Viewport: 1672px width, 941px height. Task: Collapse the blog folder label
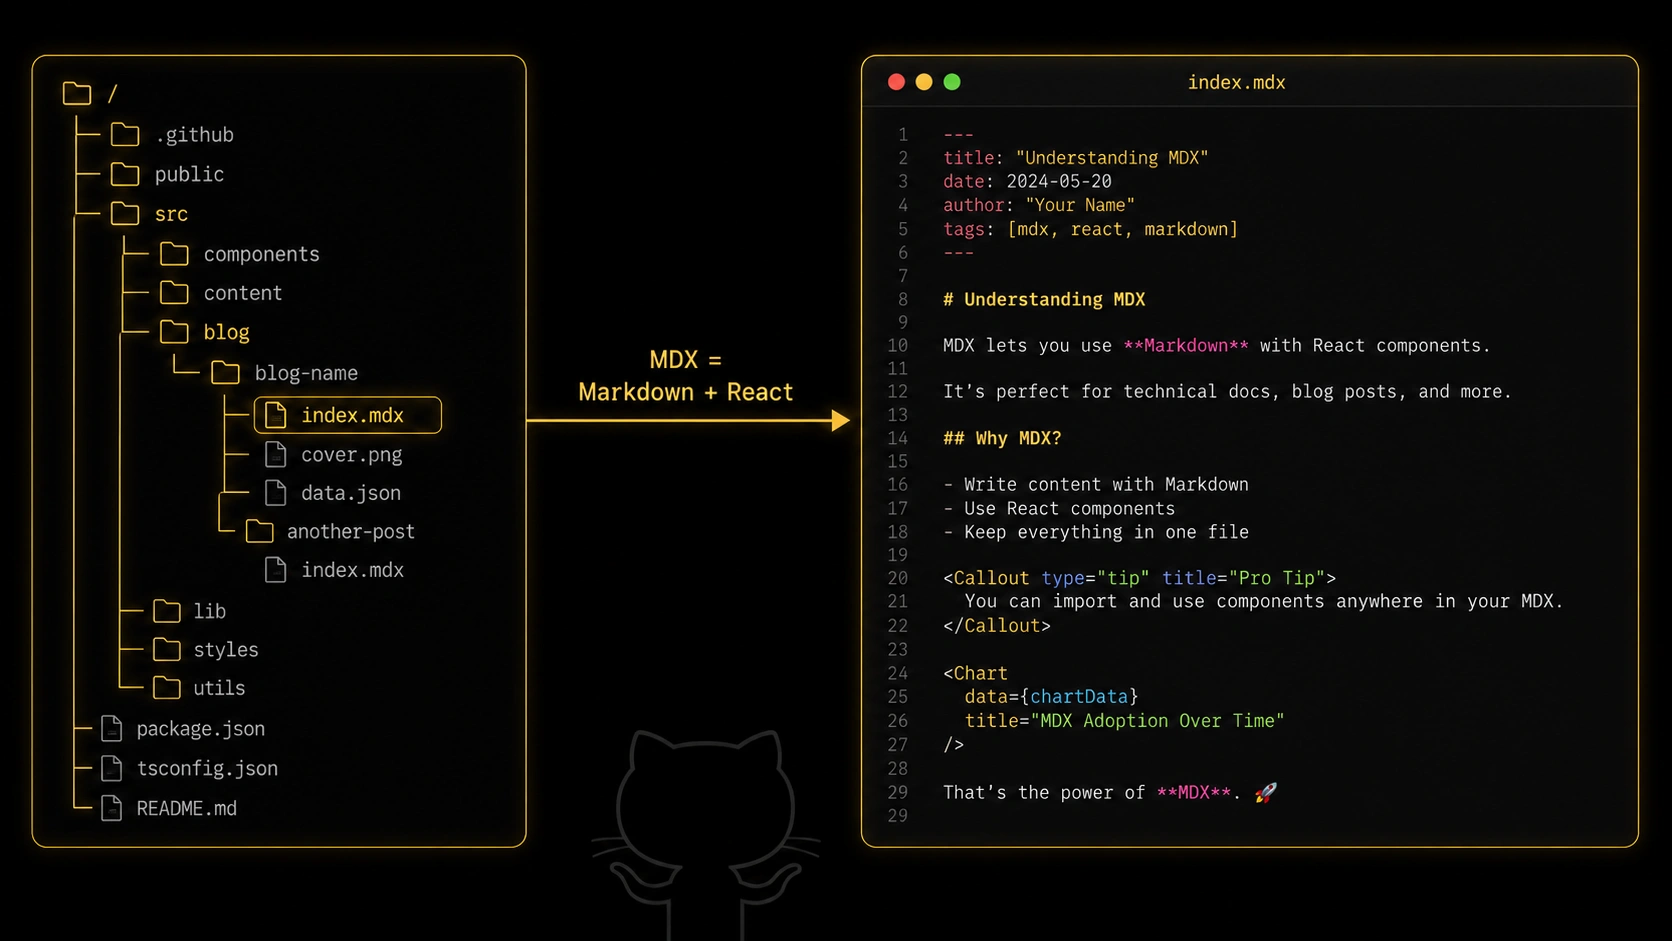click(x=227, y=332)
